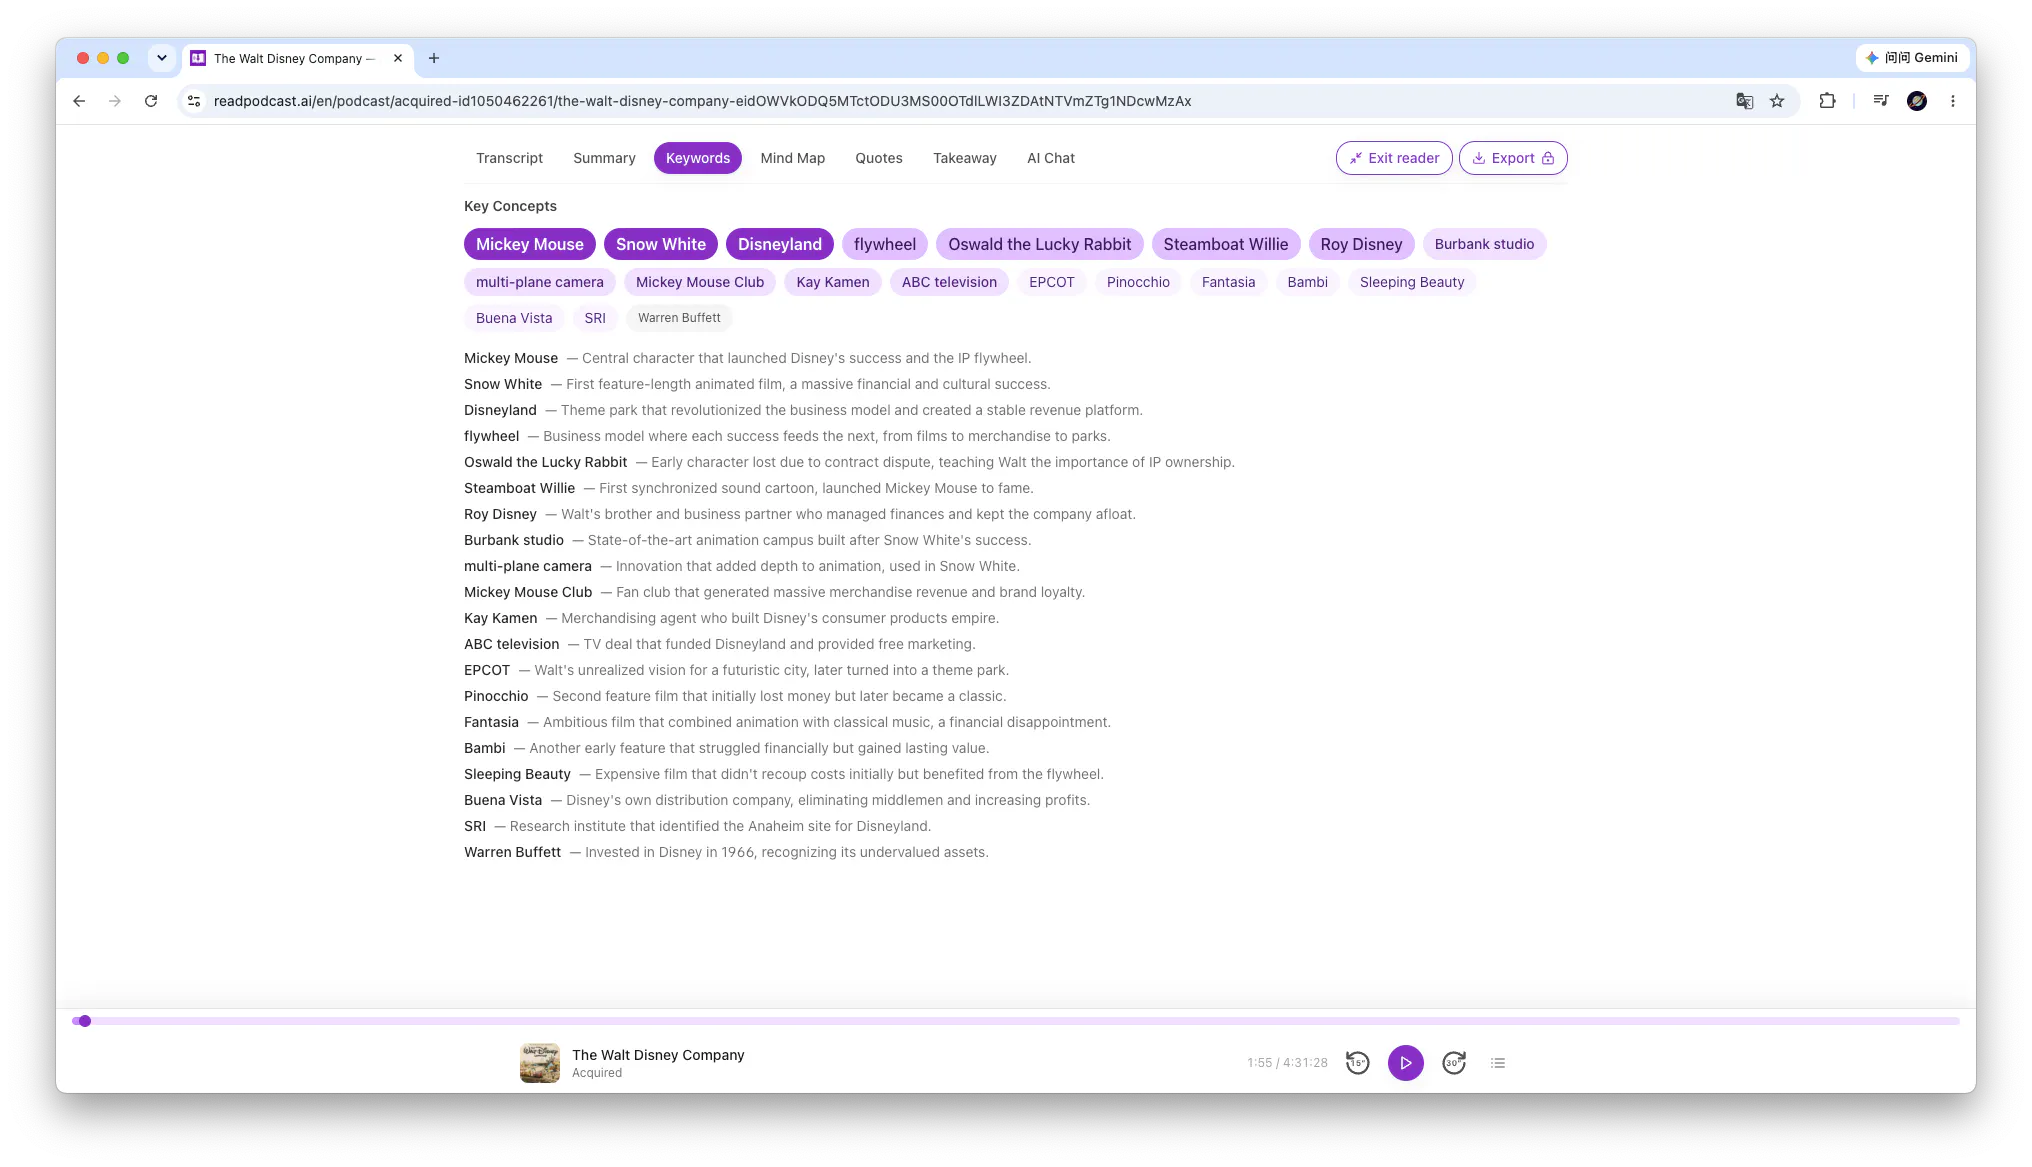The height and width of the screenshot is (1167, 2032).
Task: Close The Walt Disney Company tab
Action: pos(398,58)
